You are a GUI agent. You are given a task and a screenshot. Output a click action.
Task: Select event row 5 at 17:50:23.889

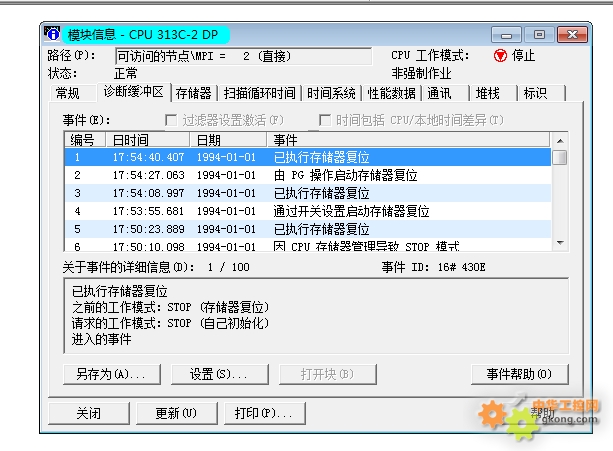[308, 229]
